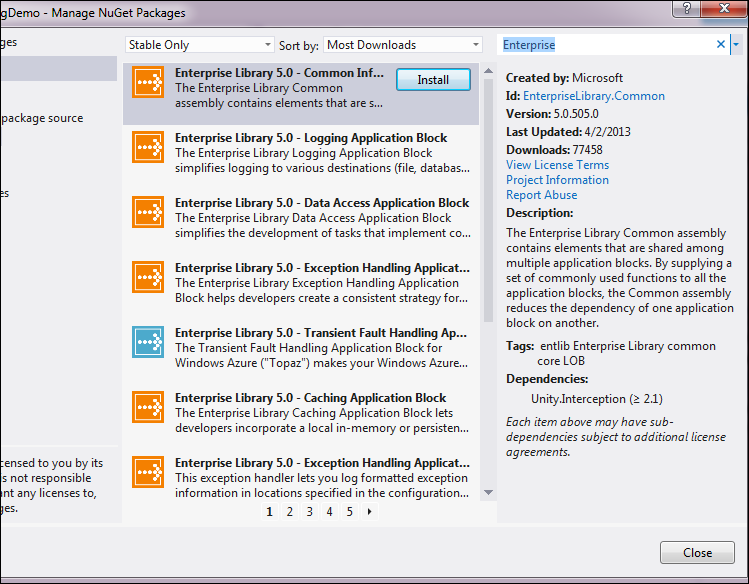Image resolution: width=749 pixels, height=584 pixels.
Task: Go to results page 4
Action: 330,512
